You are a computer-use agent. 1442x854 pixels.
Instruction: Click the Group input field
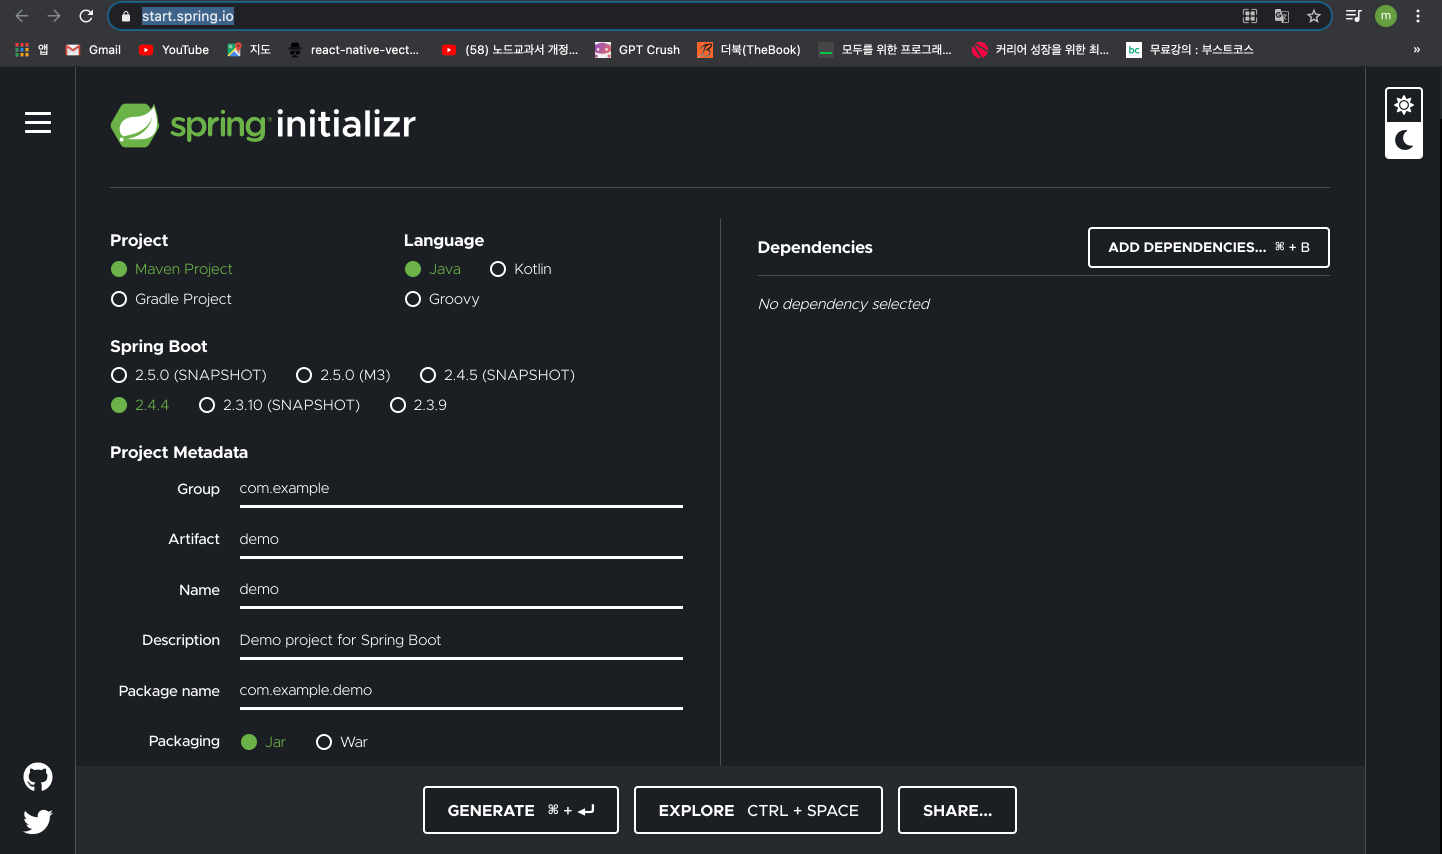click(x=461, y=489)
